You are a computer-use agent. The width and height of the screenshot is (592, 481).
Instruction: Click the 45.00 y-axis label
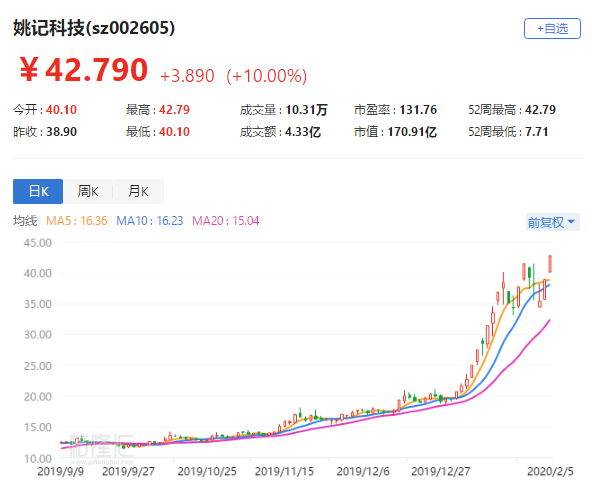pyautogui.click(x=38, y=242)
